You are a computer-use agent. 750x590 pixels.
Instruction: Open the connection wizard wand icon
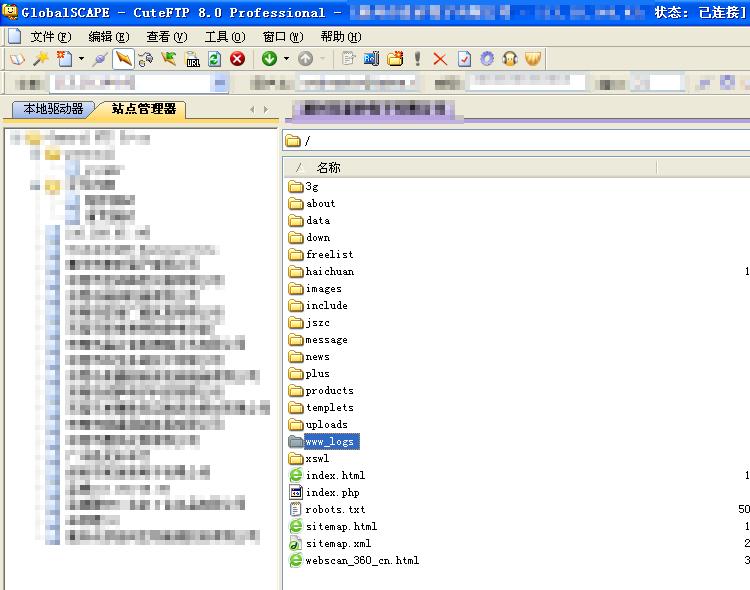41,59
